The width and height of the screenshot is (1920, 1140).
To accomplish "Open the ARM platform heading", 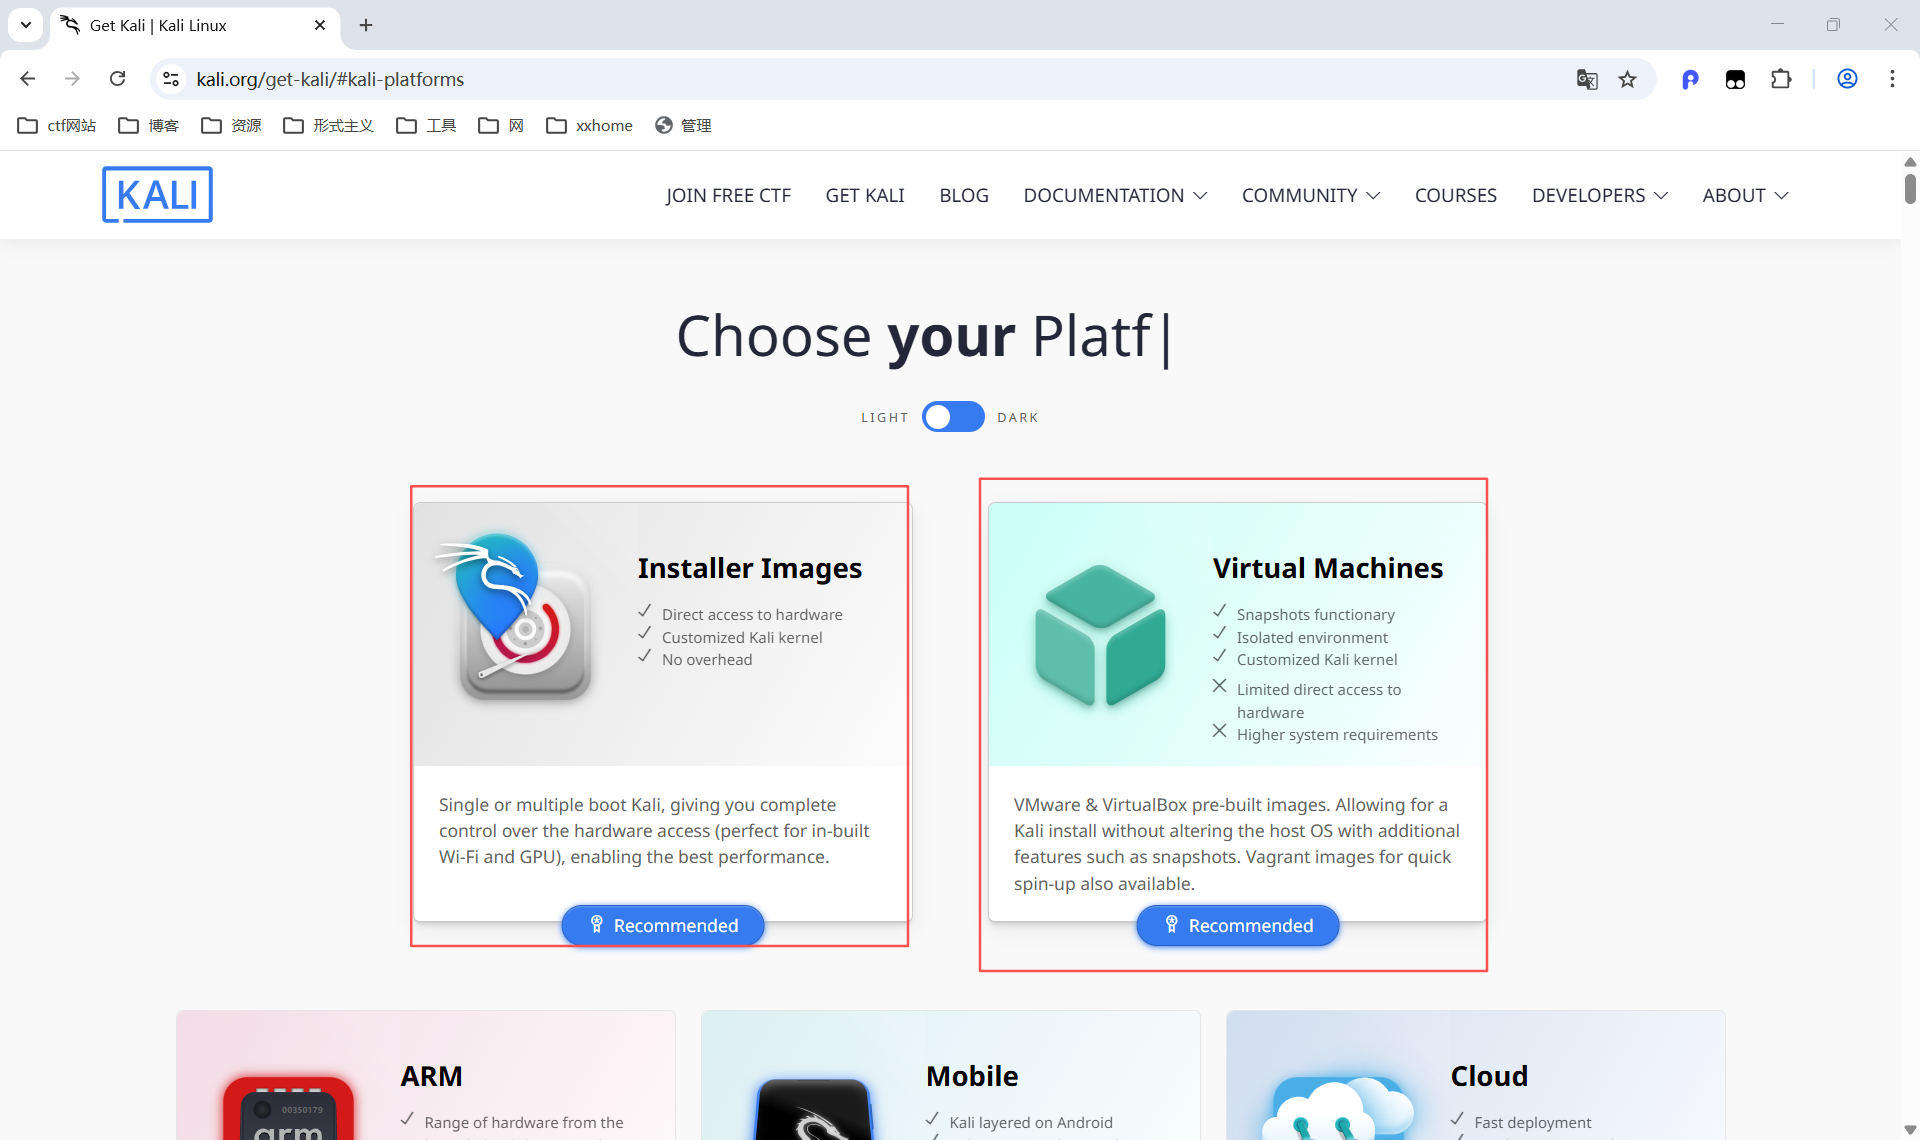I will tap(432, 1076).
